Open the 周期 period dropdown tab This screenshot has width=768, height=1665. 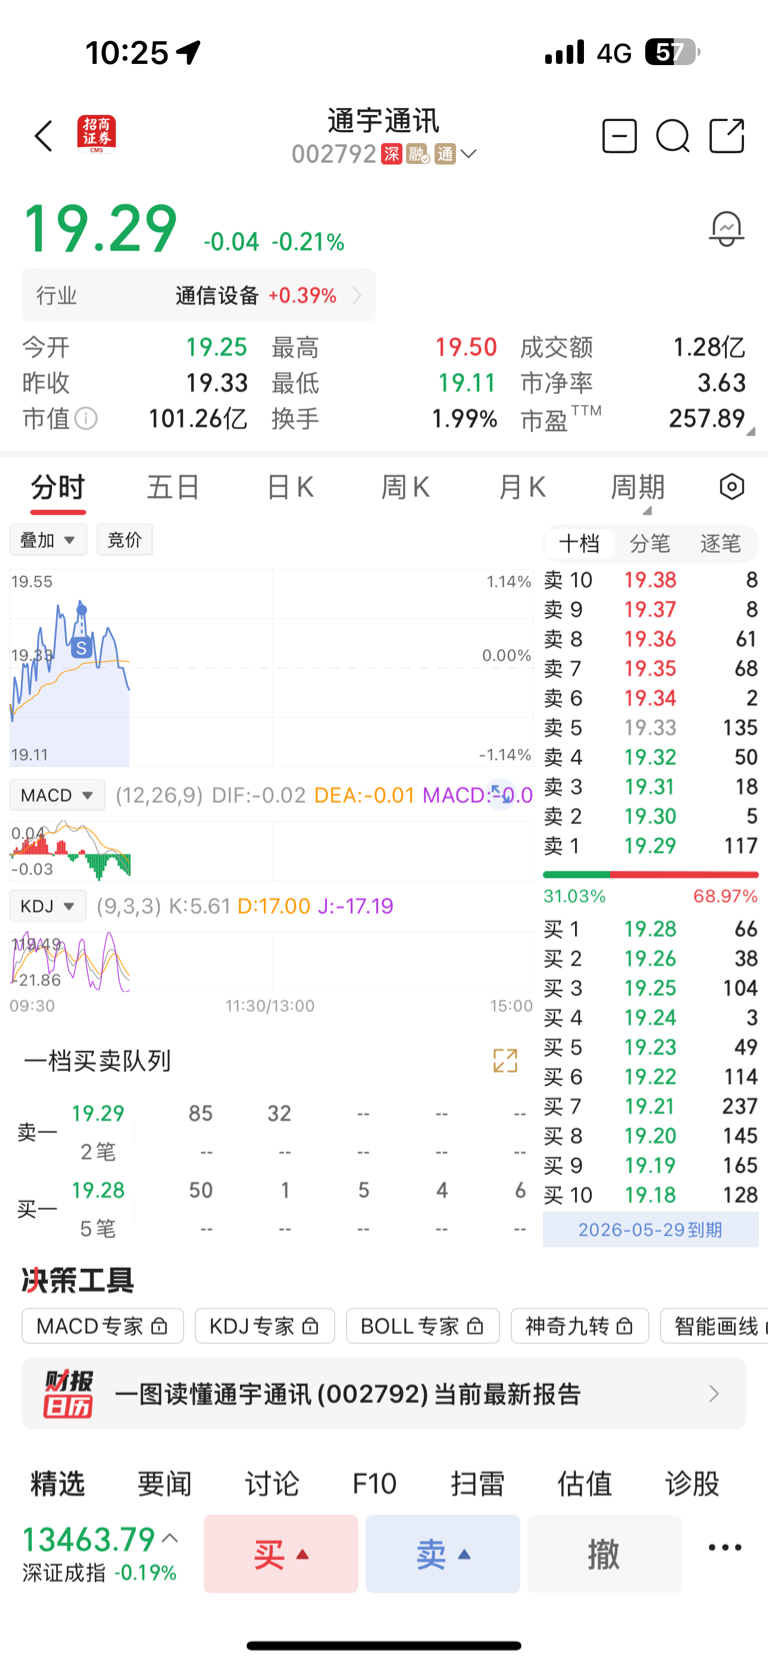click(638, 489)
